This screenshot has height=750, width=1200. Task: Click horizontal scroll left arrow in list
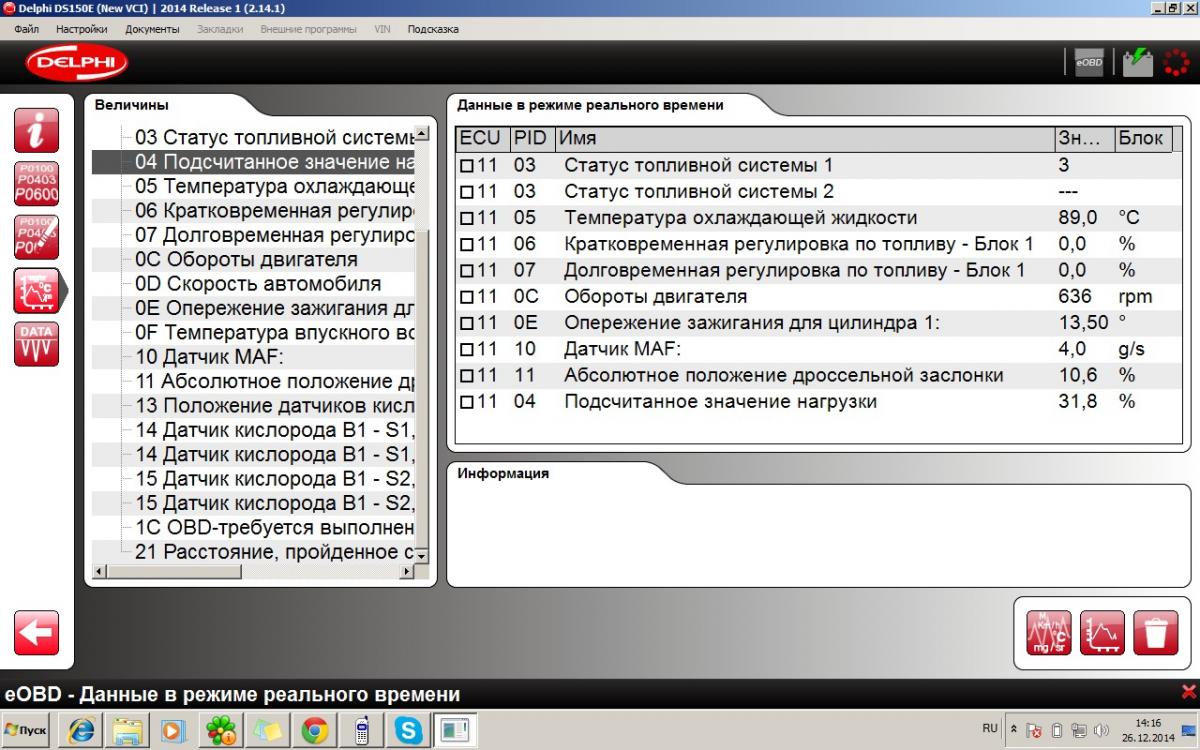98,571
